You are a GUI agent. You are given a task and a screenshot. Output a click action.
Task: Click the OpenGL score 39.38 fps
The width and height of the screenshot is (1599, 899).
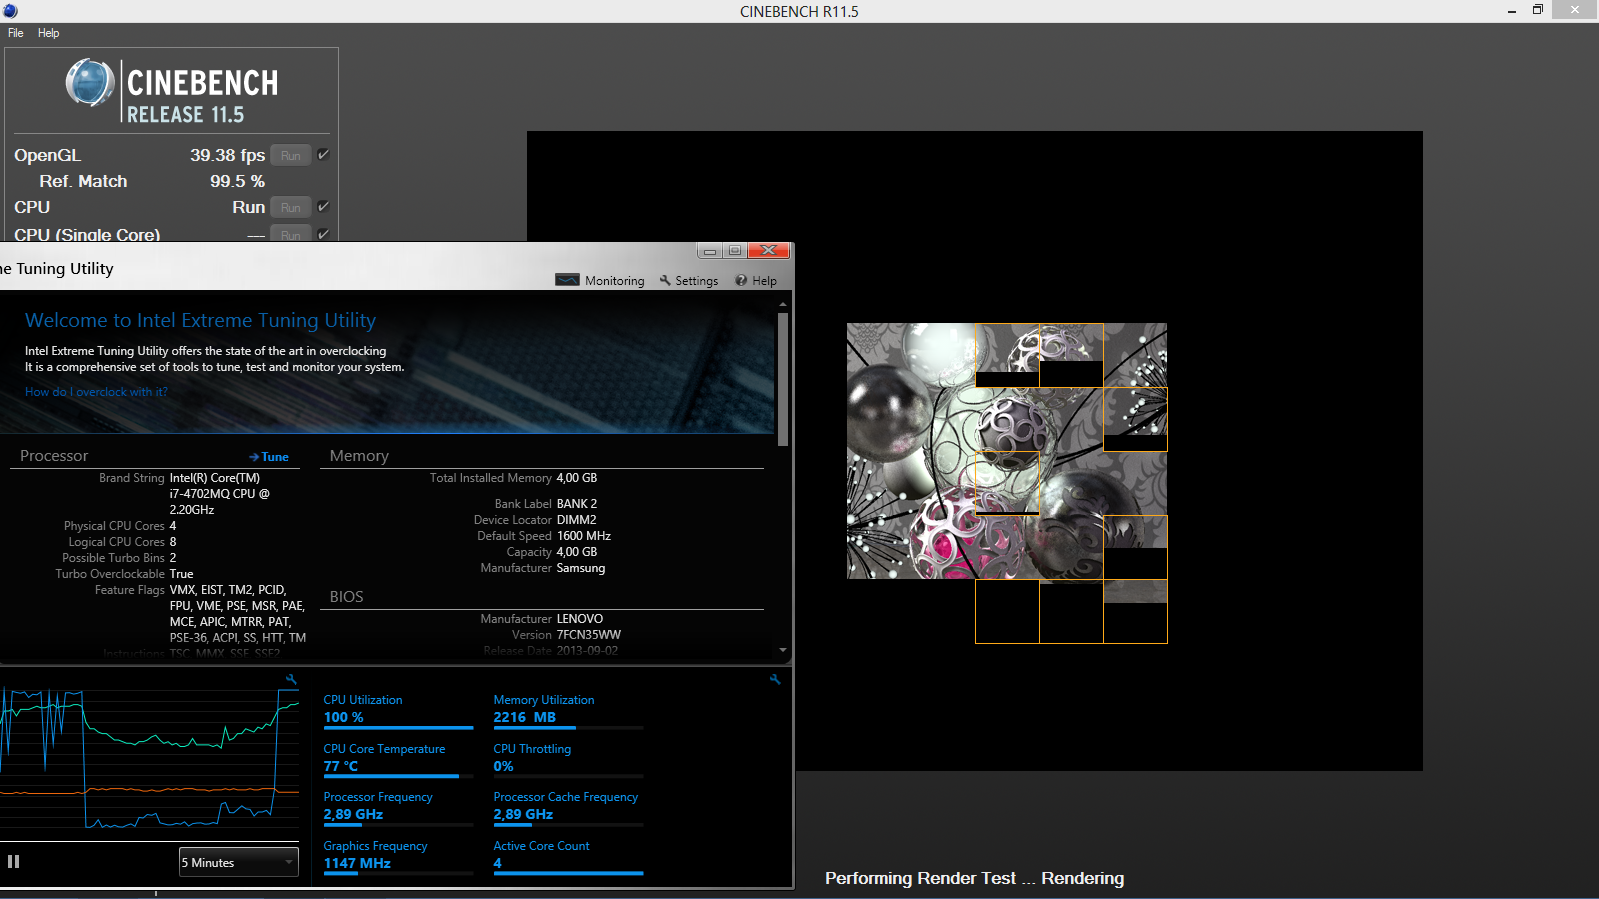pos(228,155)
